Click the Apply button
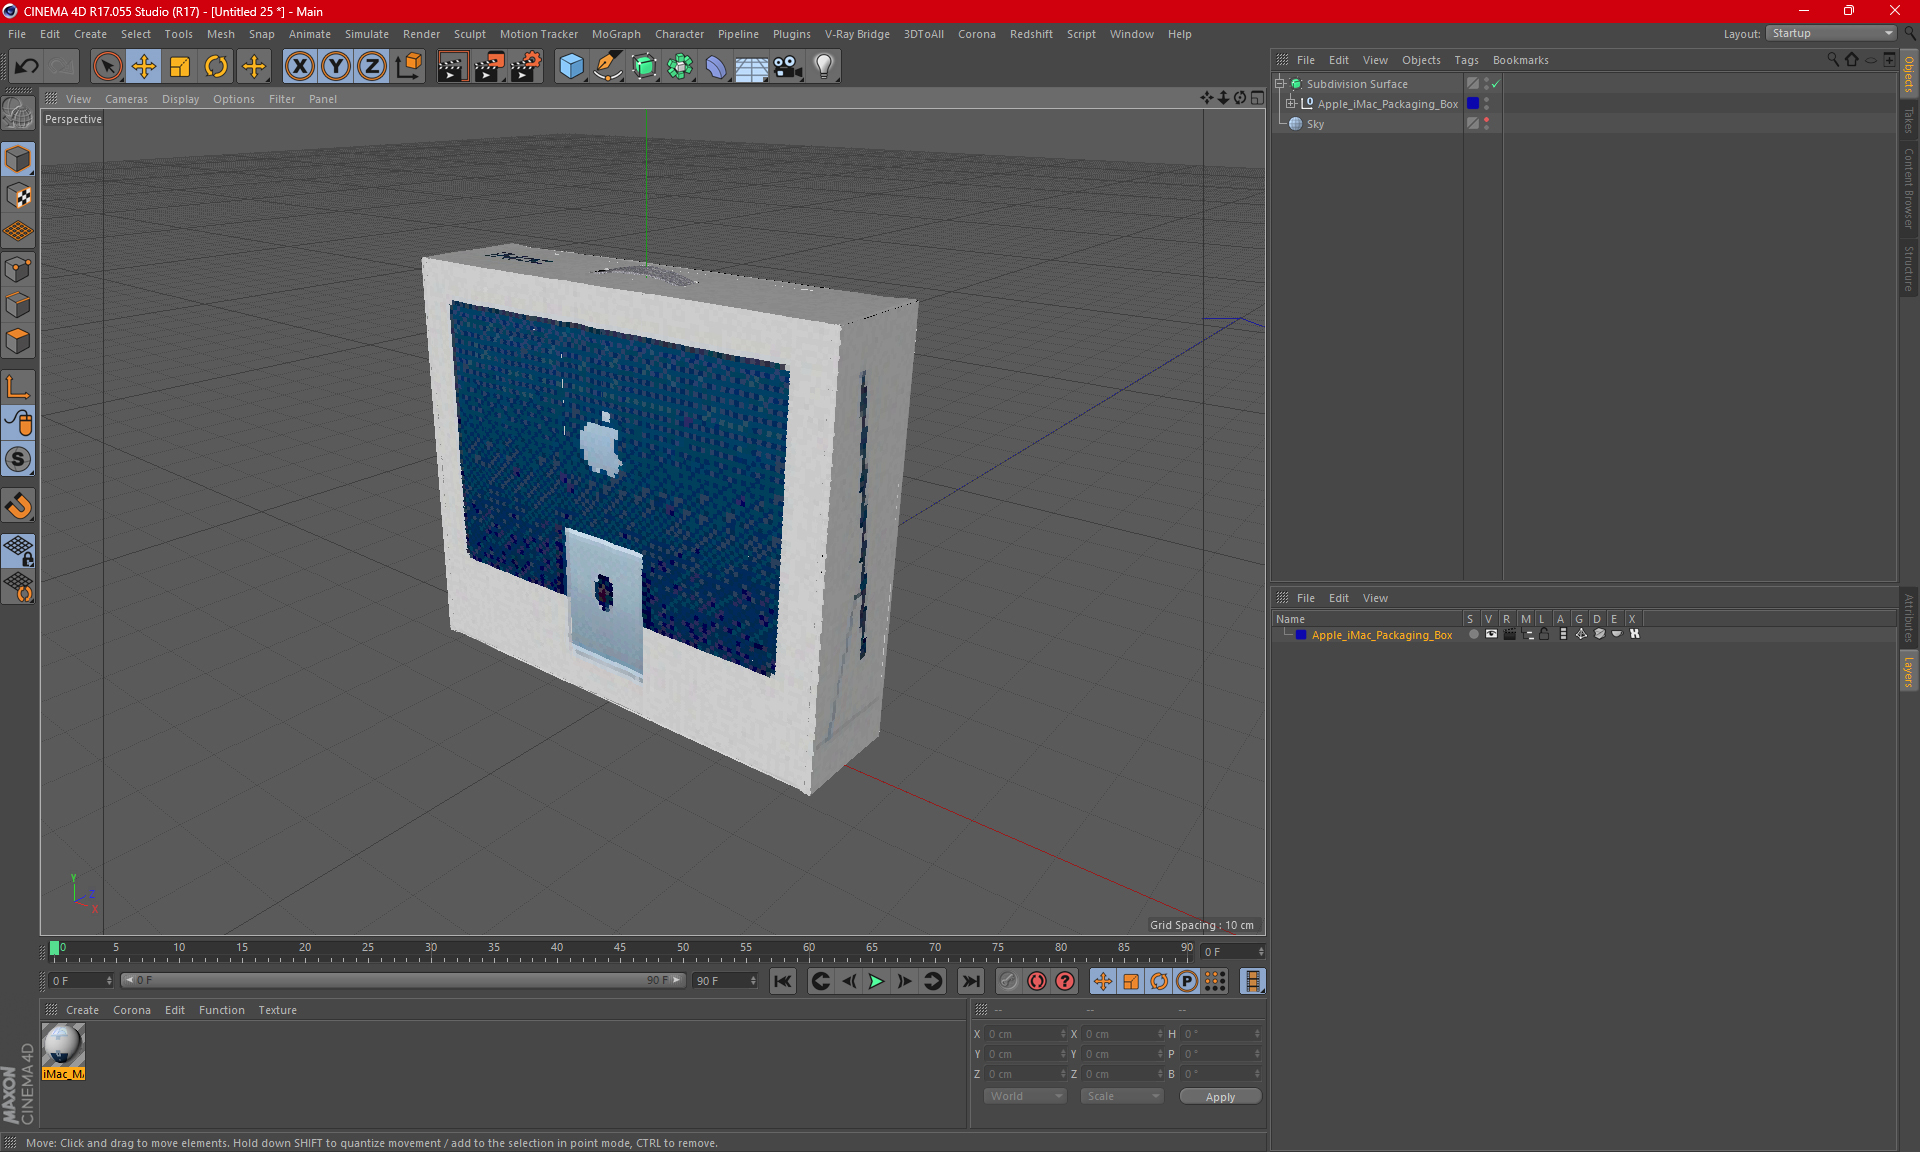Image resolution: width=1920 pixels, height=1152 pixels. pos(1220,1097)
